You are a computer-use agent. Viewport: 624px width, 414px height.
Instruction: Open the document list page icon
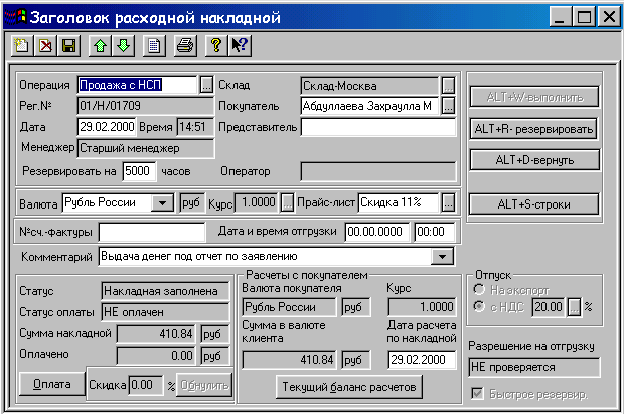pyautogui.click(x=154, y=46)
